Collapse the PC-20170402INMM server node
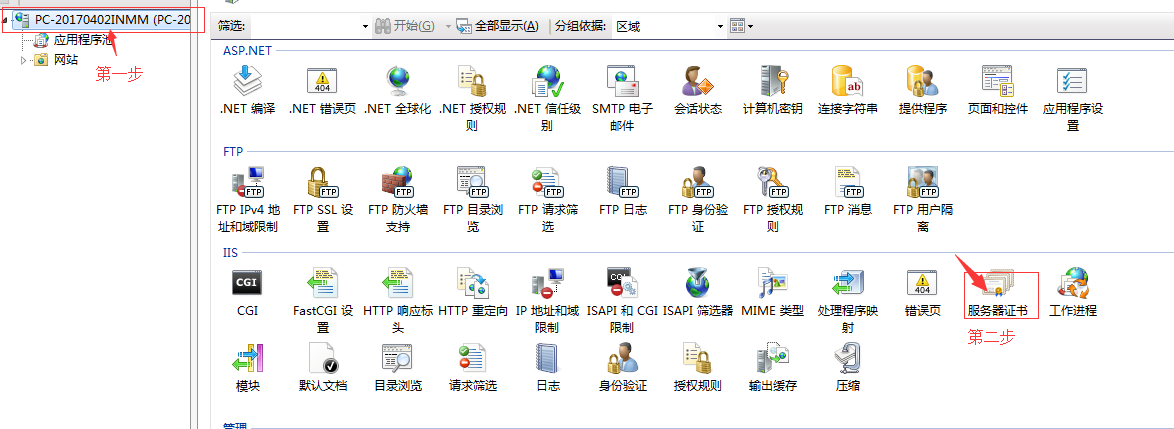Screen dimensions: 1174x429 coord(7,20)
